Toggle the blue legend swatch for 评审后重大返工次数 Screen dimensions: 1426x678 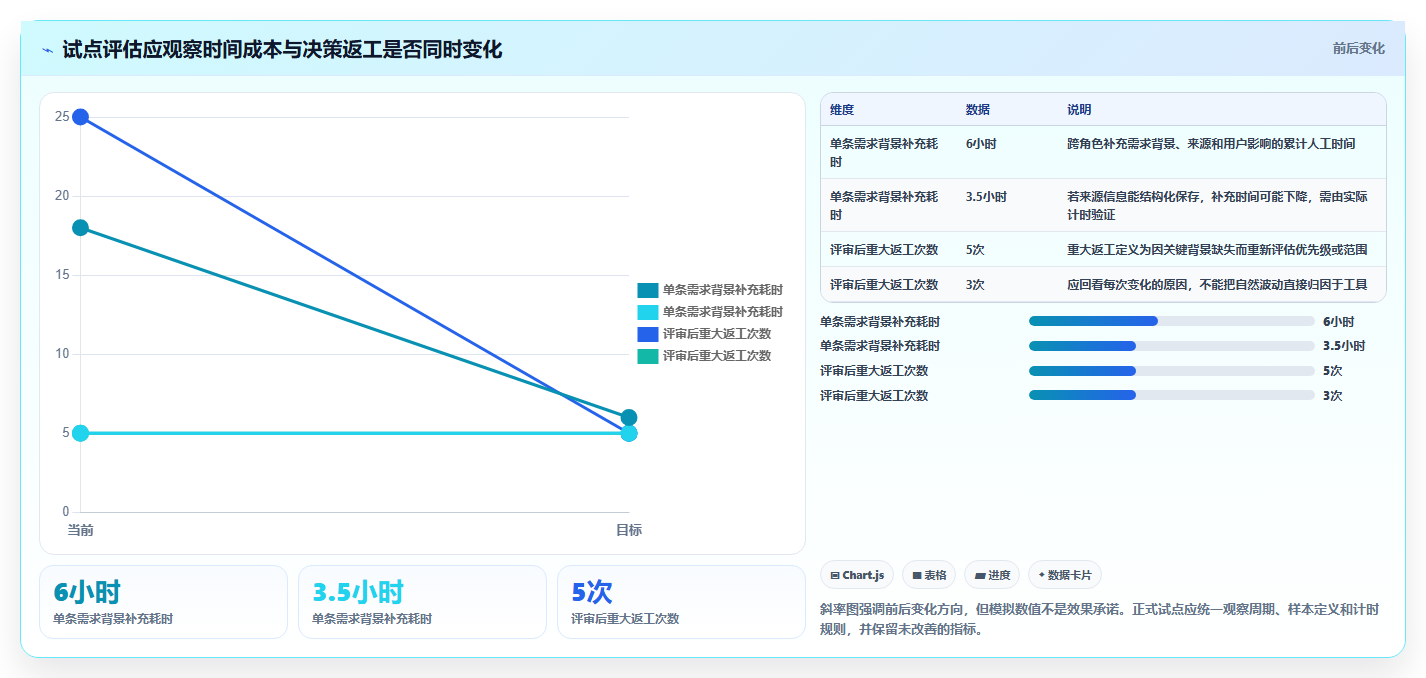coord(648,334)
